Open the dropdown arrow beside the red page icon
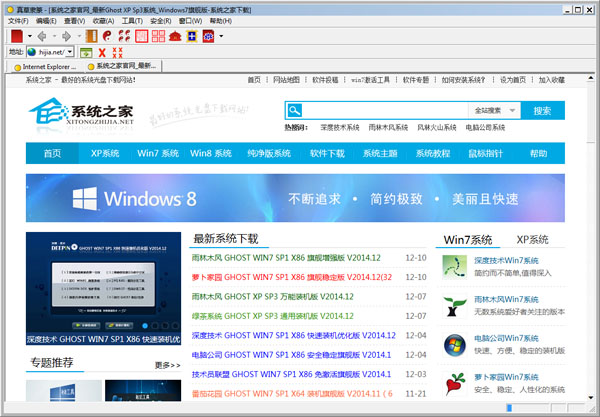Image resolution: width=600 pixels, height=417 pixels. point(29,36)
